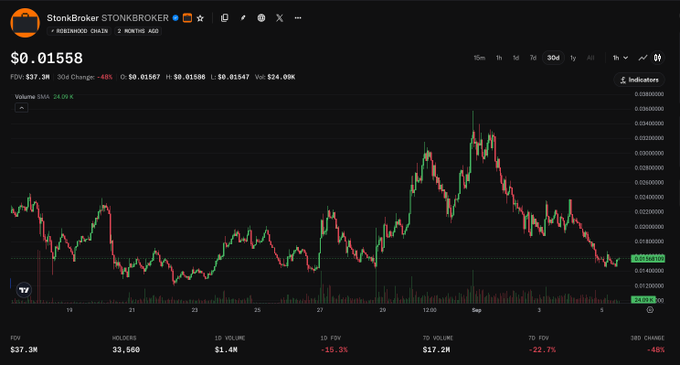Screen dimensions: 680x365
Task: Click the StonkBroker briefcase token logo
Action: [x=25, y=23]
